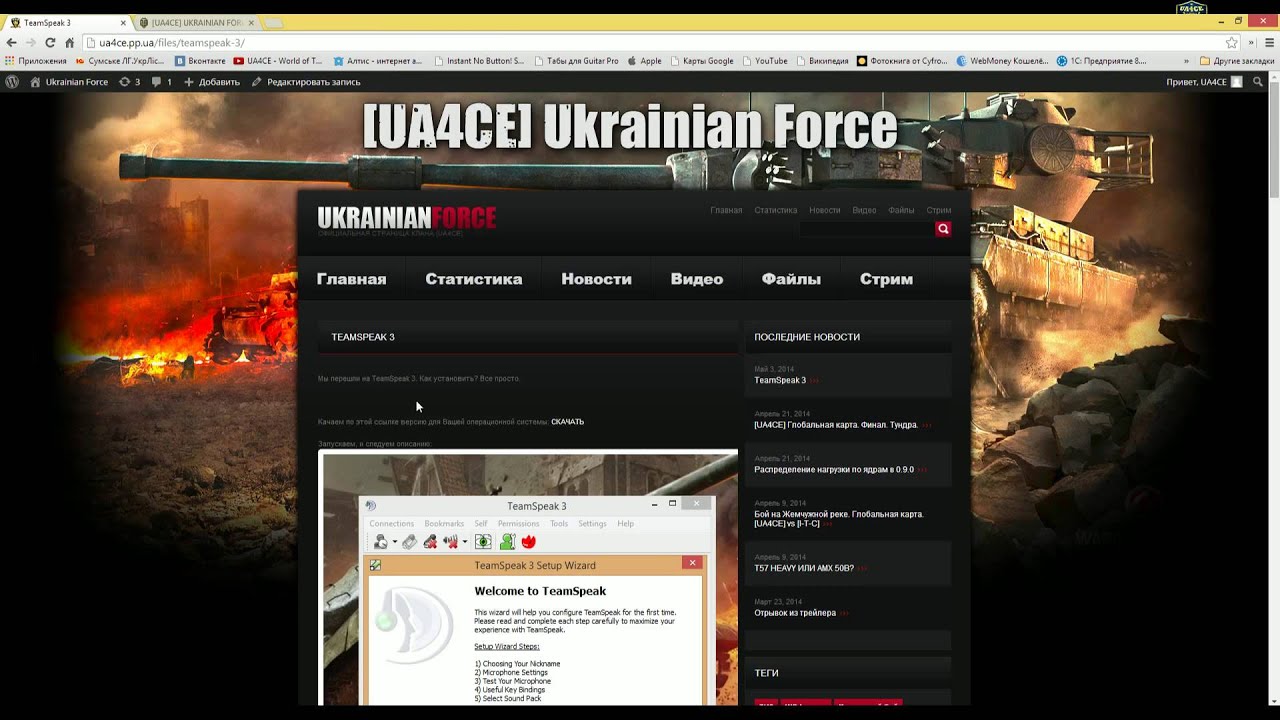Open the Вконтакте bookmark
Image resolution: width=1280 pixels, height=720 pixels.
click(x=200, y=61)
